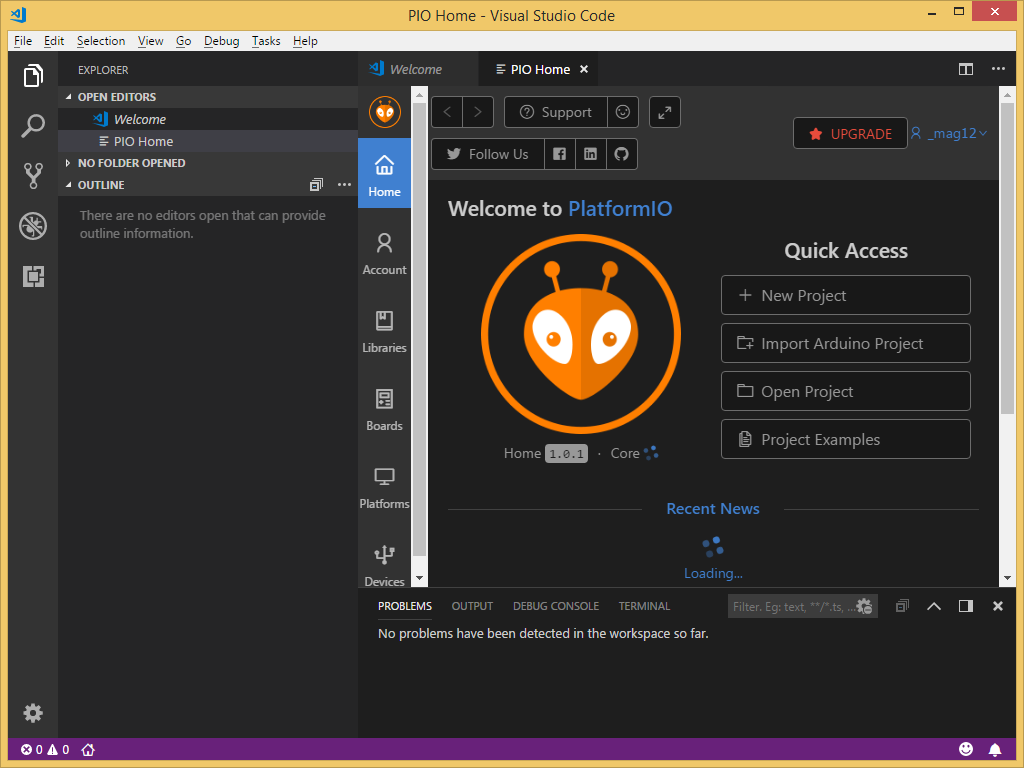1024x768 pixels.
Task: Open the Debug menu
Action: pos(221,41)
